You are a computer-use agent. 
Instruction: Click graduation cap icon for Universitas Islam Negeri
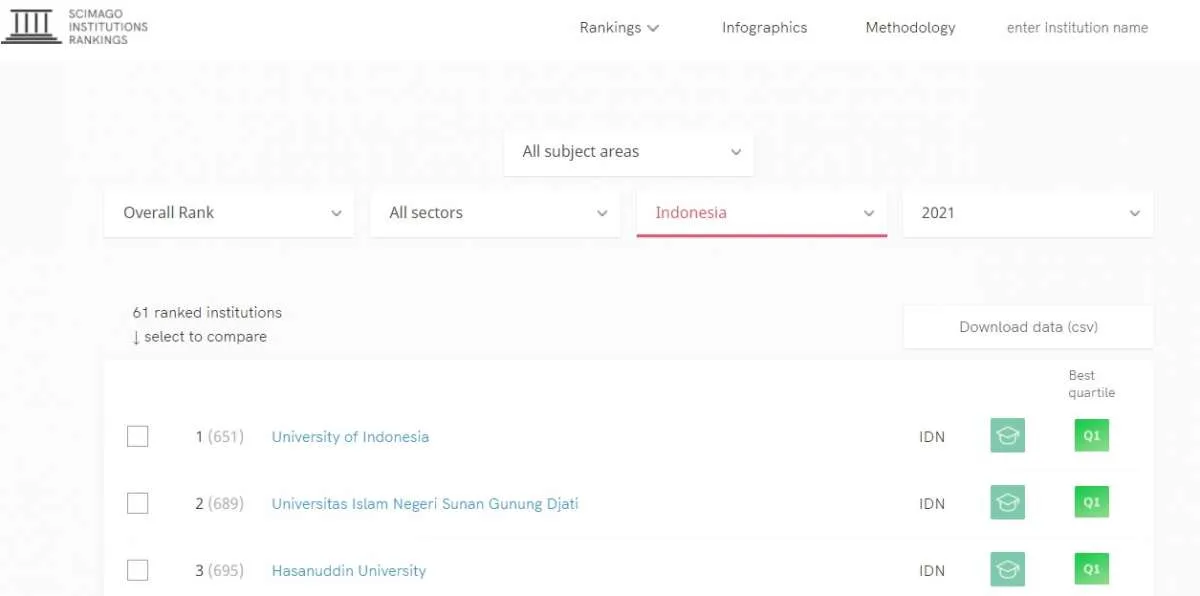(x=1007, y=503)
